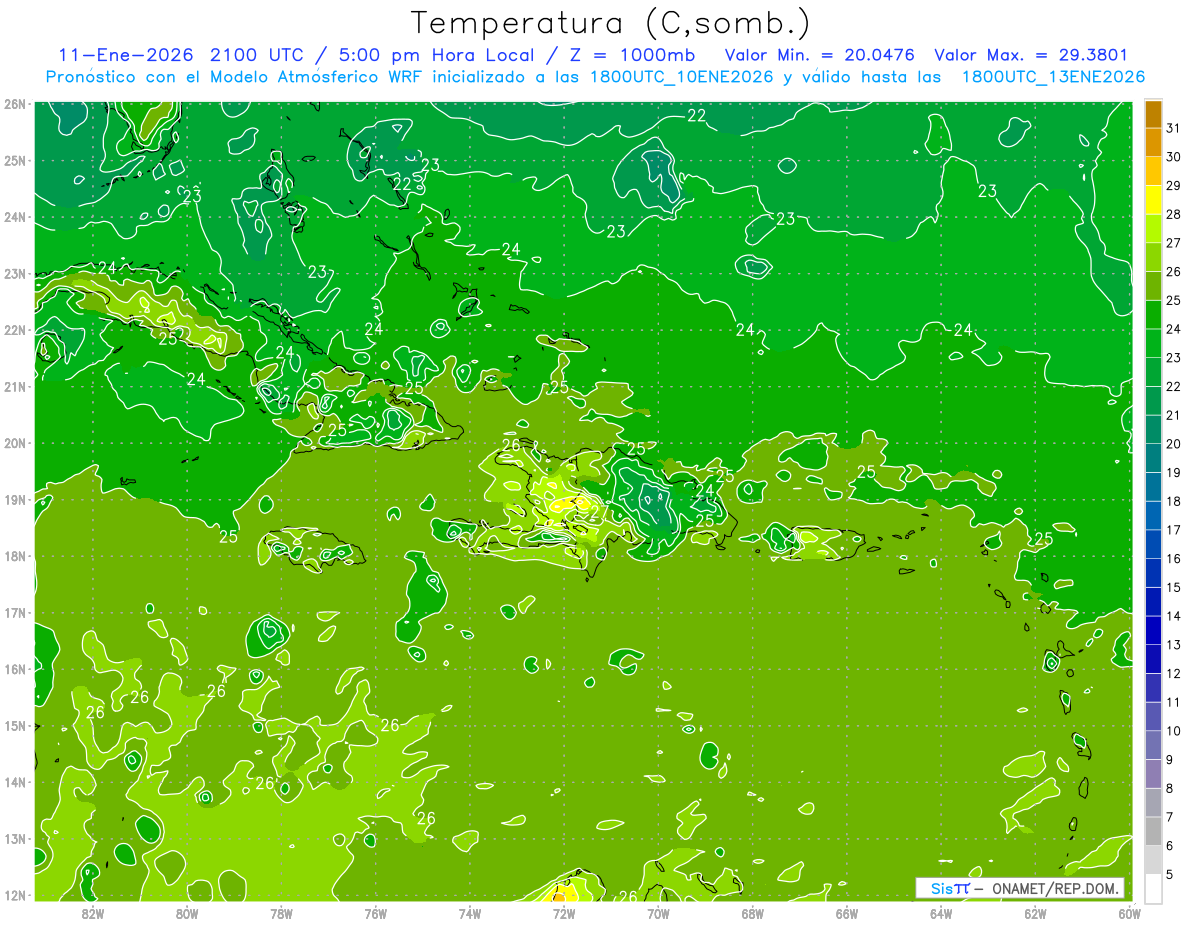The height and width of the screenshot is (927, 1200).
Task: Click the "14N" latitude axis label
Action: (x=14, y=782)
